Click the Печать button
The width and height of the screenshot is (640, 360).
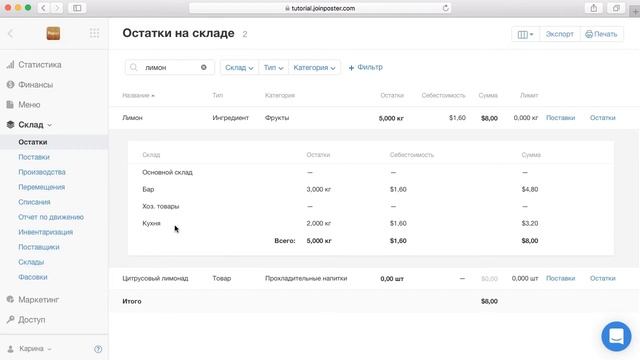click(601, 34)
